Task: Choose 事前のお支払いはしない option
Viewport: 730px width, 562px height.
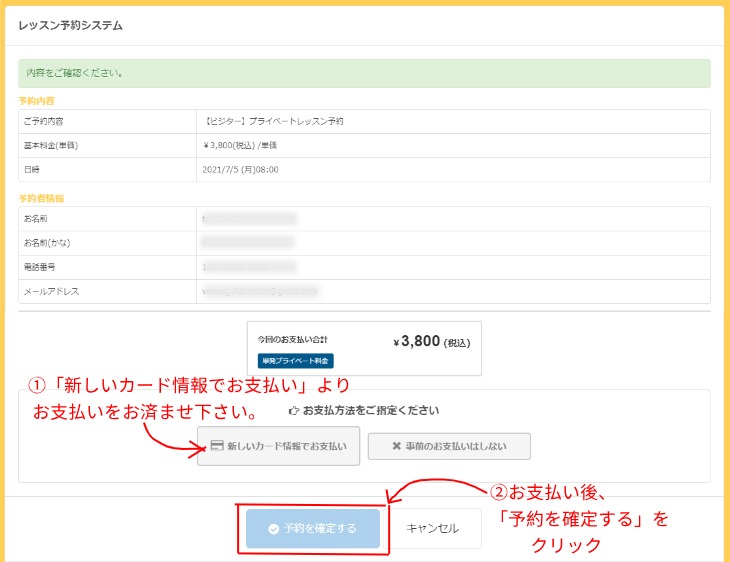Action: click(x=449, y=446)
